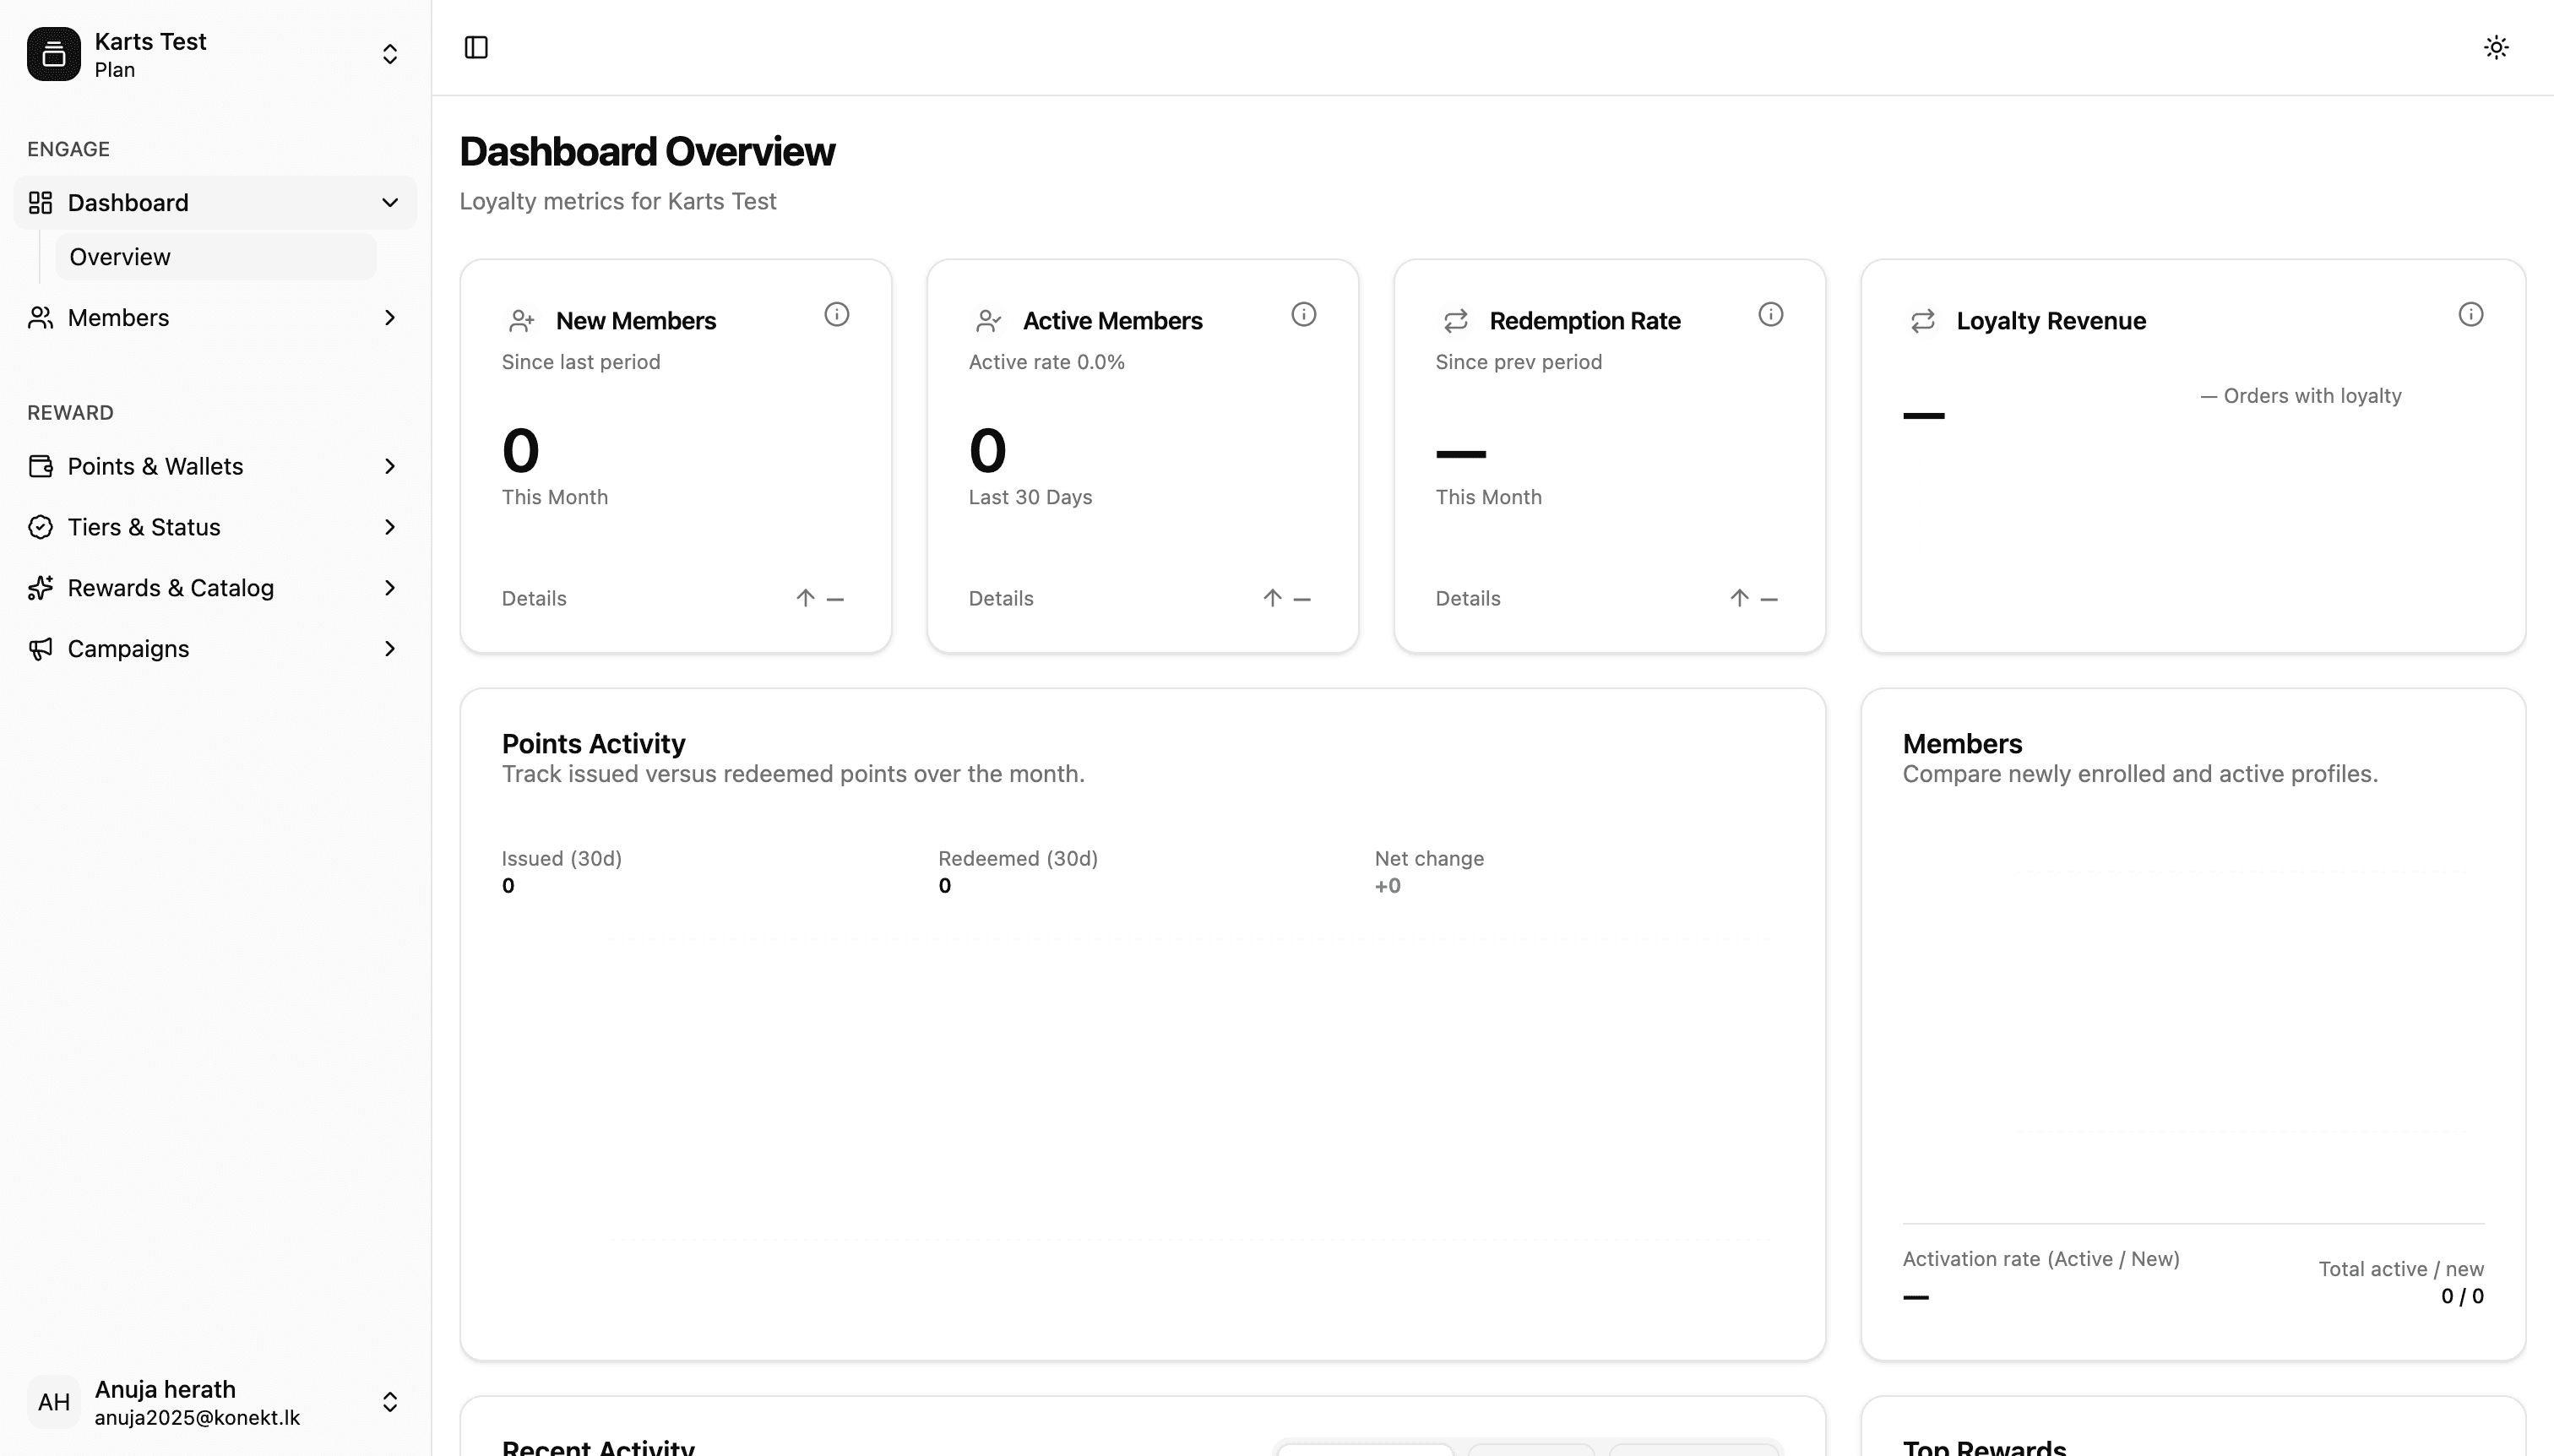Click the Rewards & Catalog sparkle icon

(x=40, y=588)
